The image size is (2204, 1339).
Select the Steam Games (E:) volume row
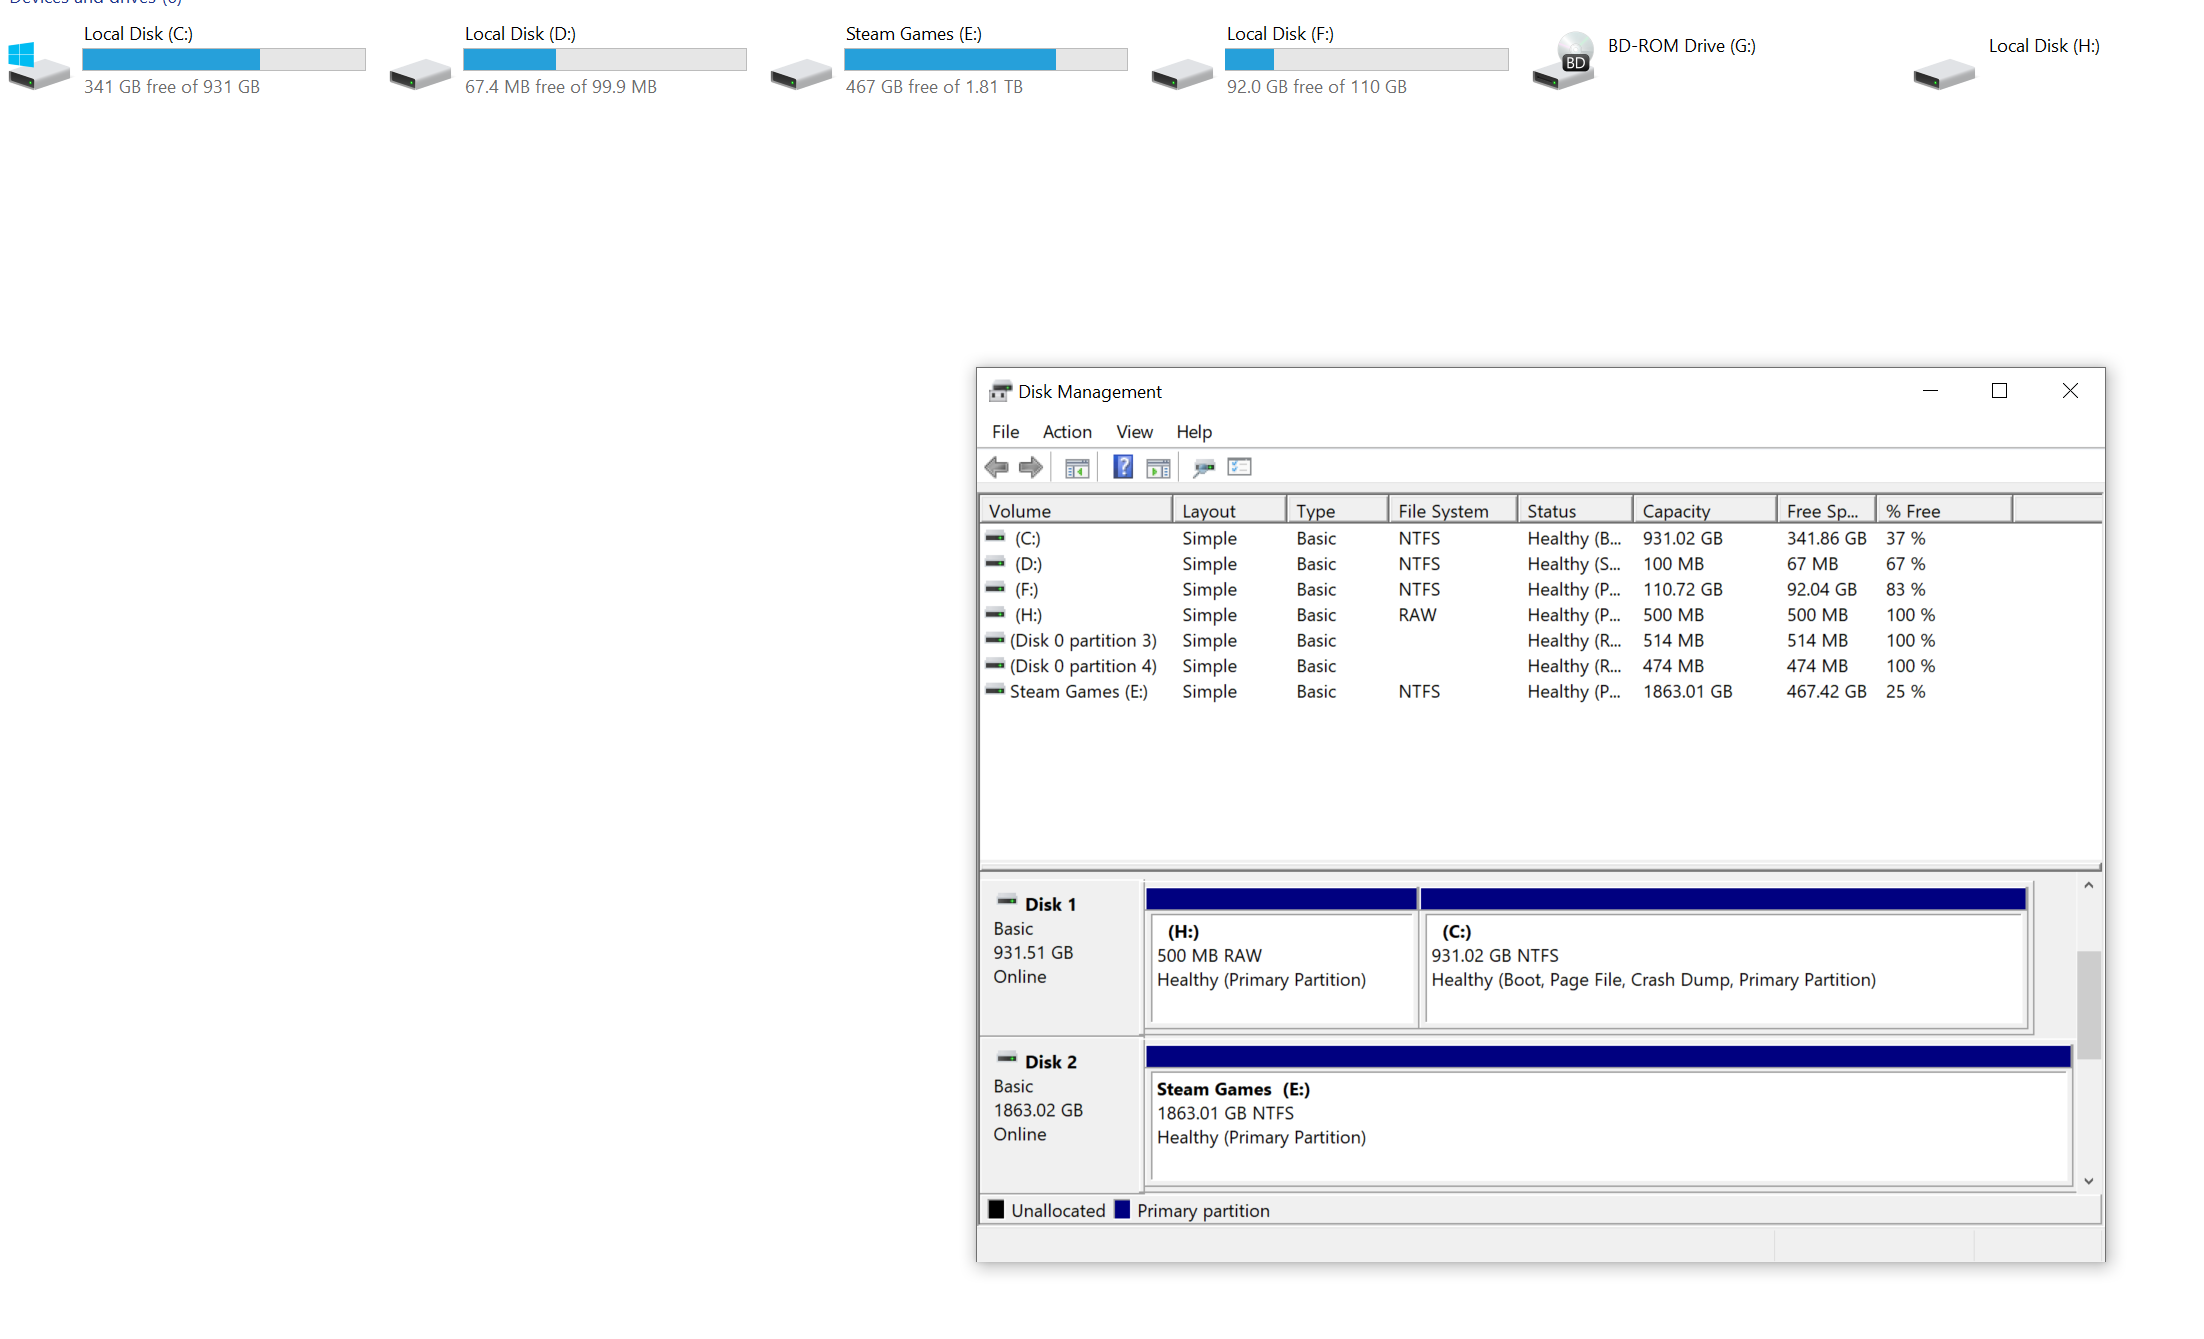coord(1078,691)
